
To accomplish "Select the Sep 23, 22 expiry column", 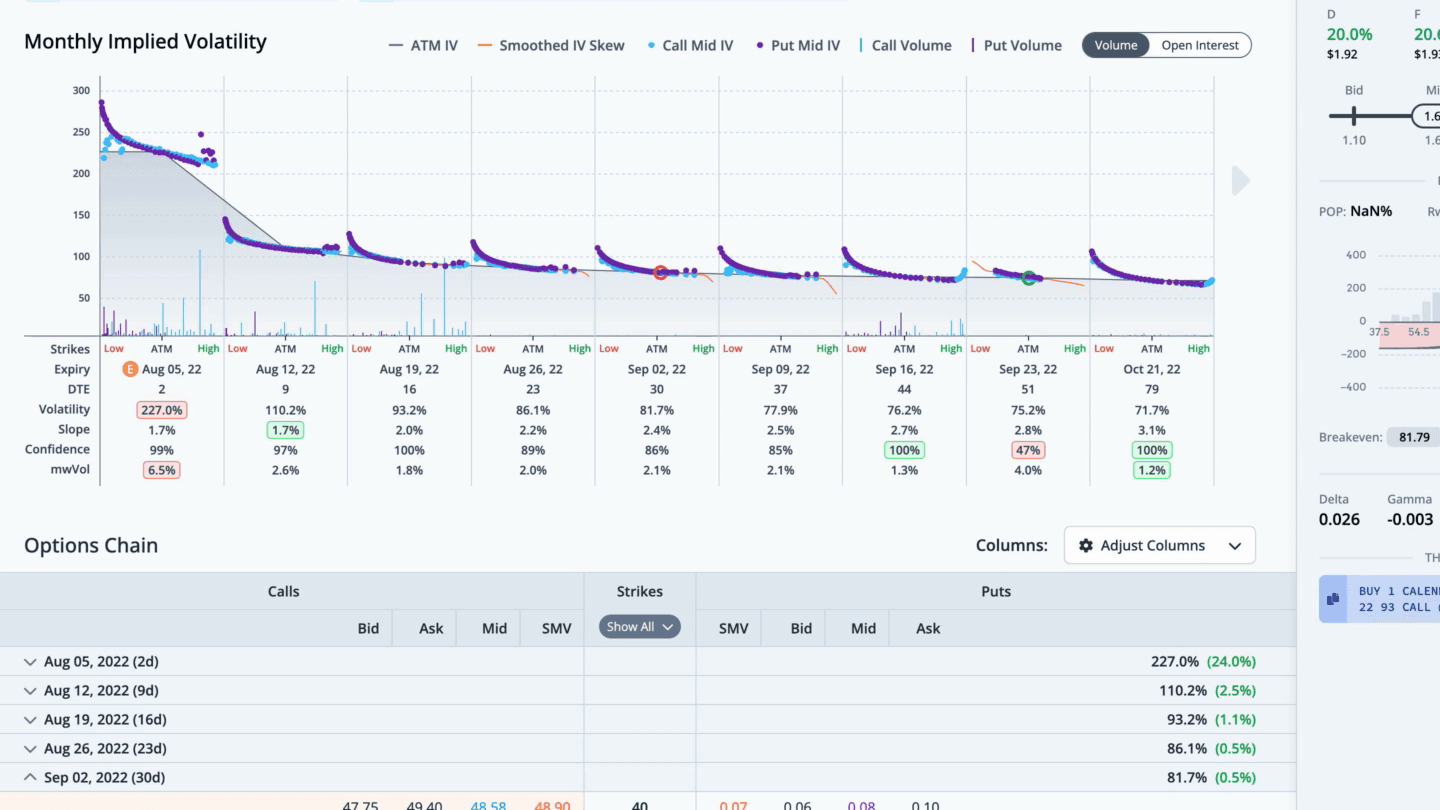I will pos(1028,369).
